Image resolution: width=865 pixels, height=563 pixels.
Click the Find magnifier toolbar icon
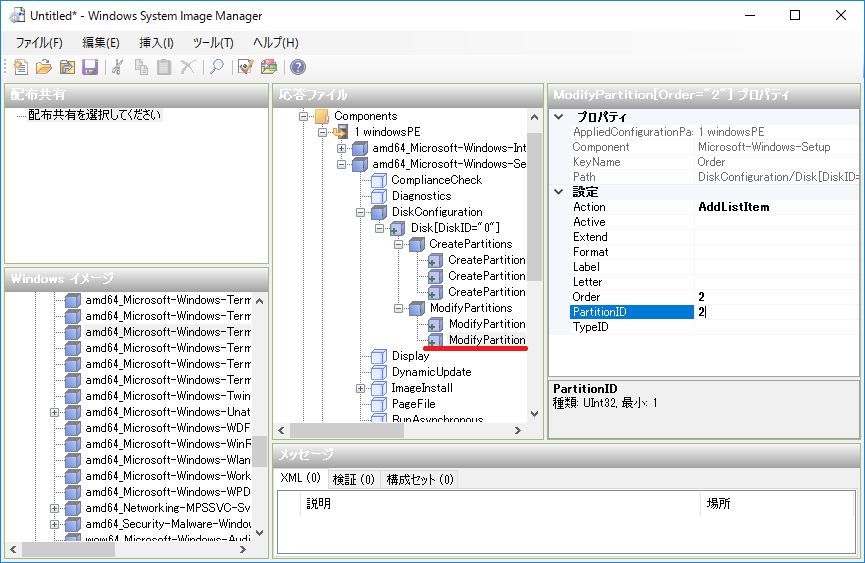[215, 67]
